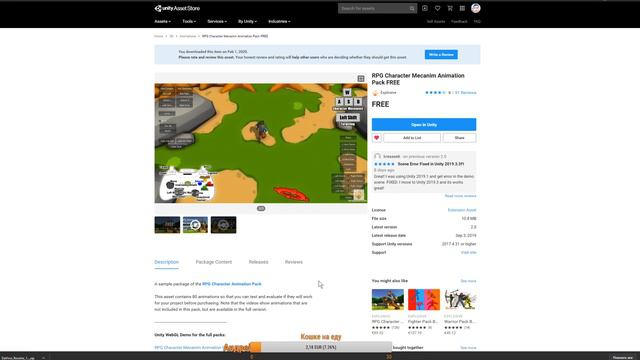Image resolution: width=640 pixels, height=360 pixels.
Task: Click the Share button
Action: point(460,138)
